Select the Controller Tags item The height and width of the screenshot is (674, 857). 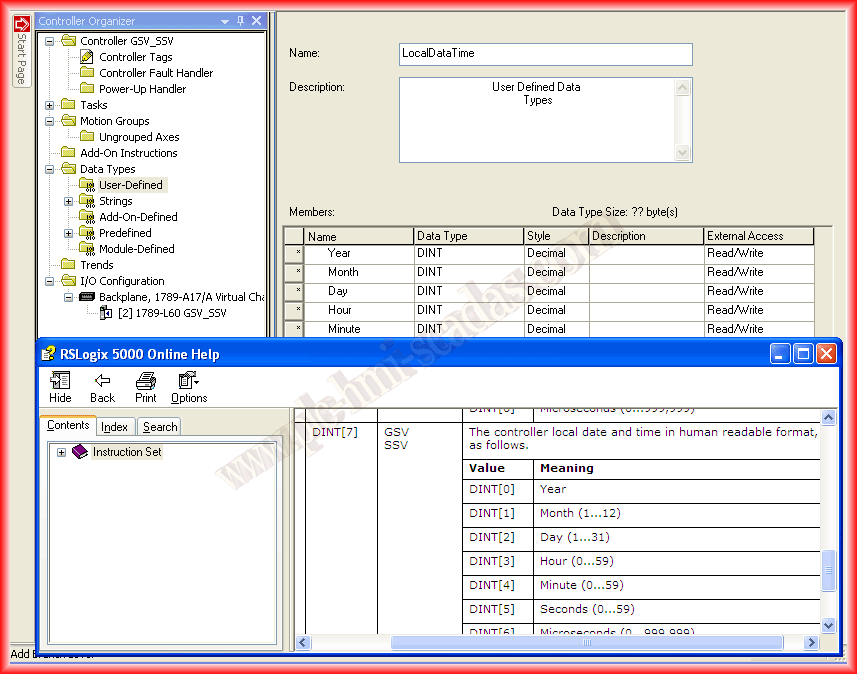pos(135,57)
